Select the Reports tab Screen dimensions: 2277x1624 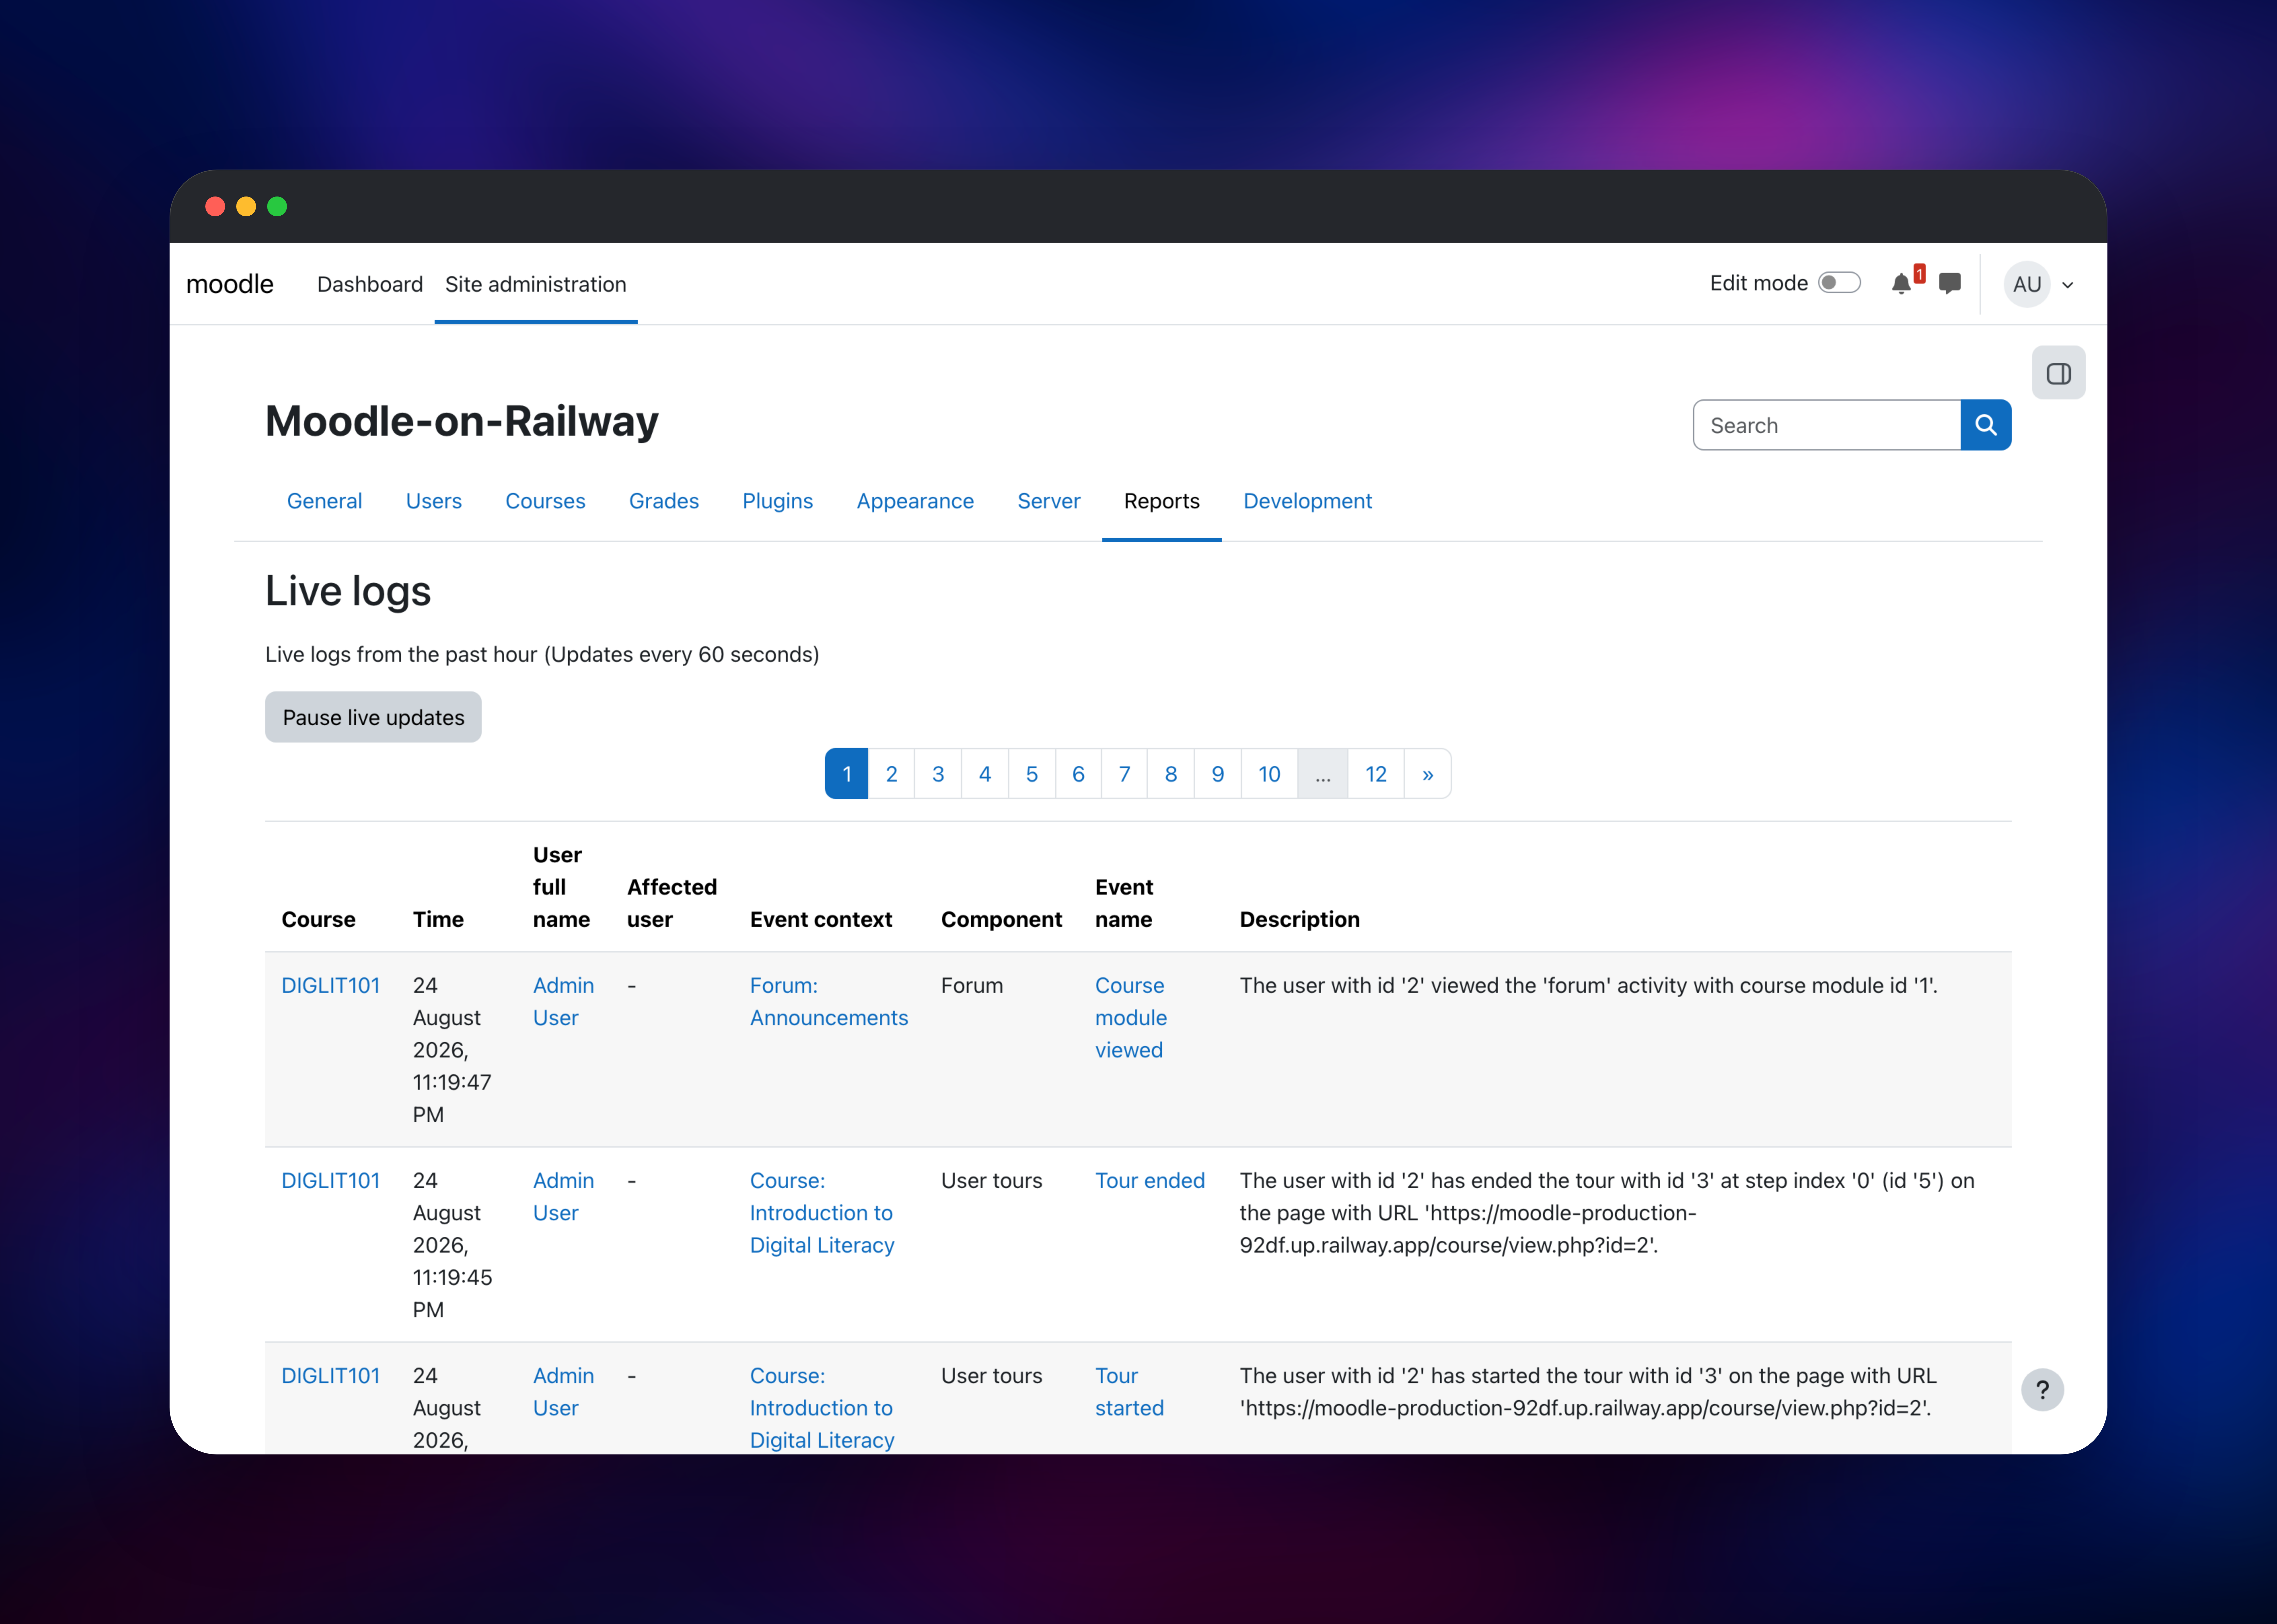click(1162, 501)
